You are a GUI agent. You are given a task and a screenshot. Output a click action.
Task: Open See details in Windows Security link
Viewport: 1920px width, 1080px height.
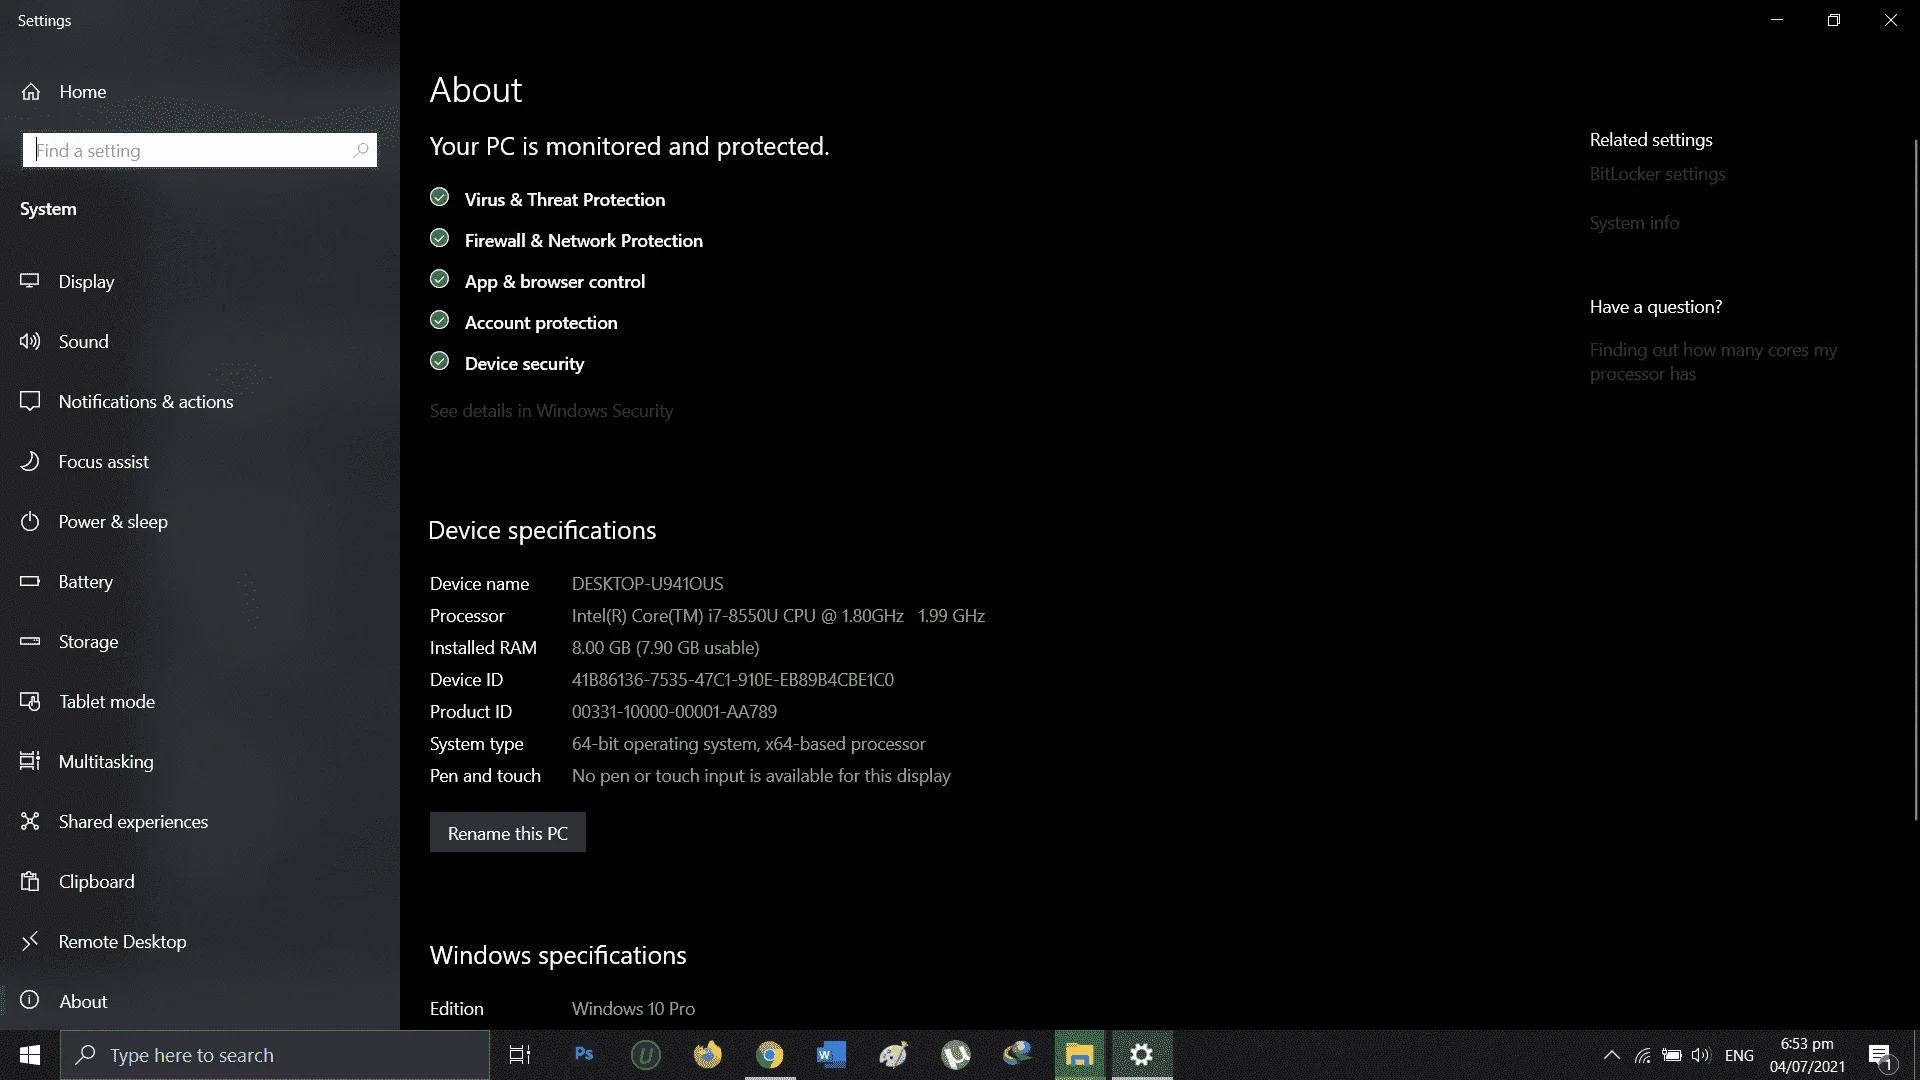(551, 411)
